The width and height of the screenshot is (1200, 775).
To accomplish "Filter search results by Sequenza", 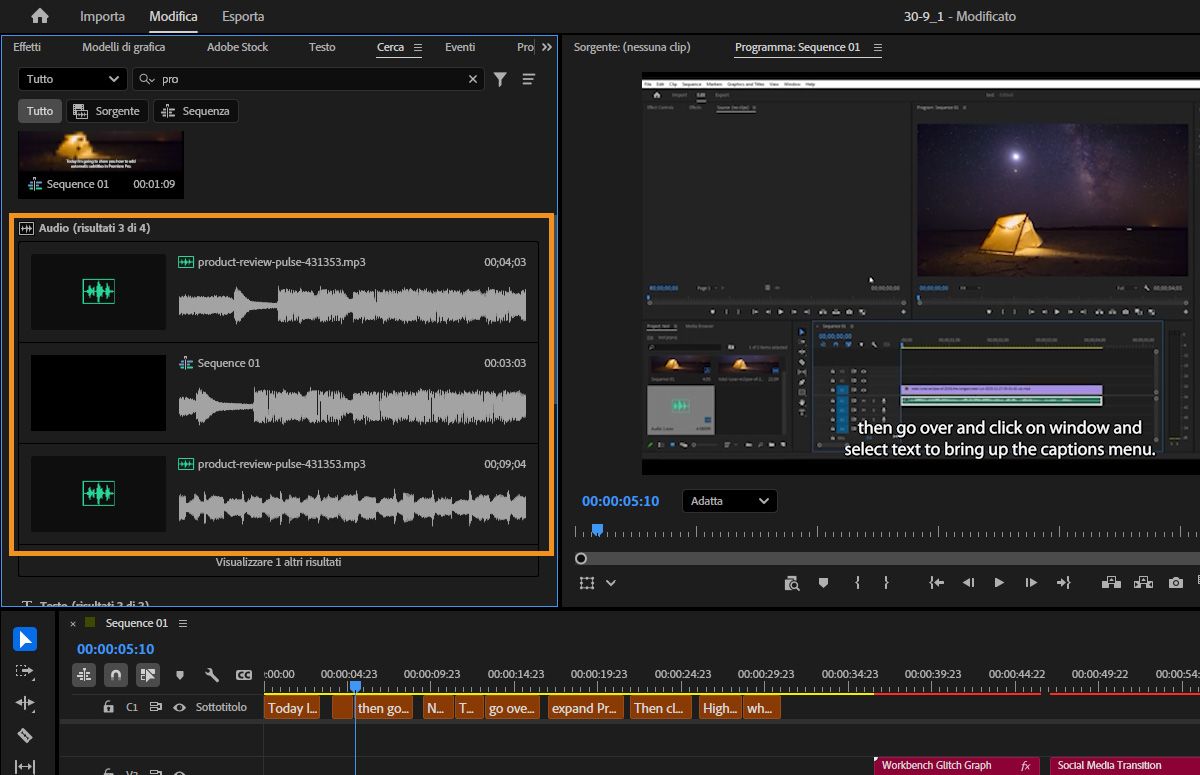I will pos(196,111).
